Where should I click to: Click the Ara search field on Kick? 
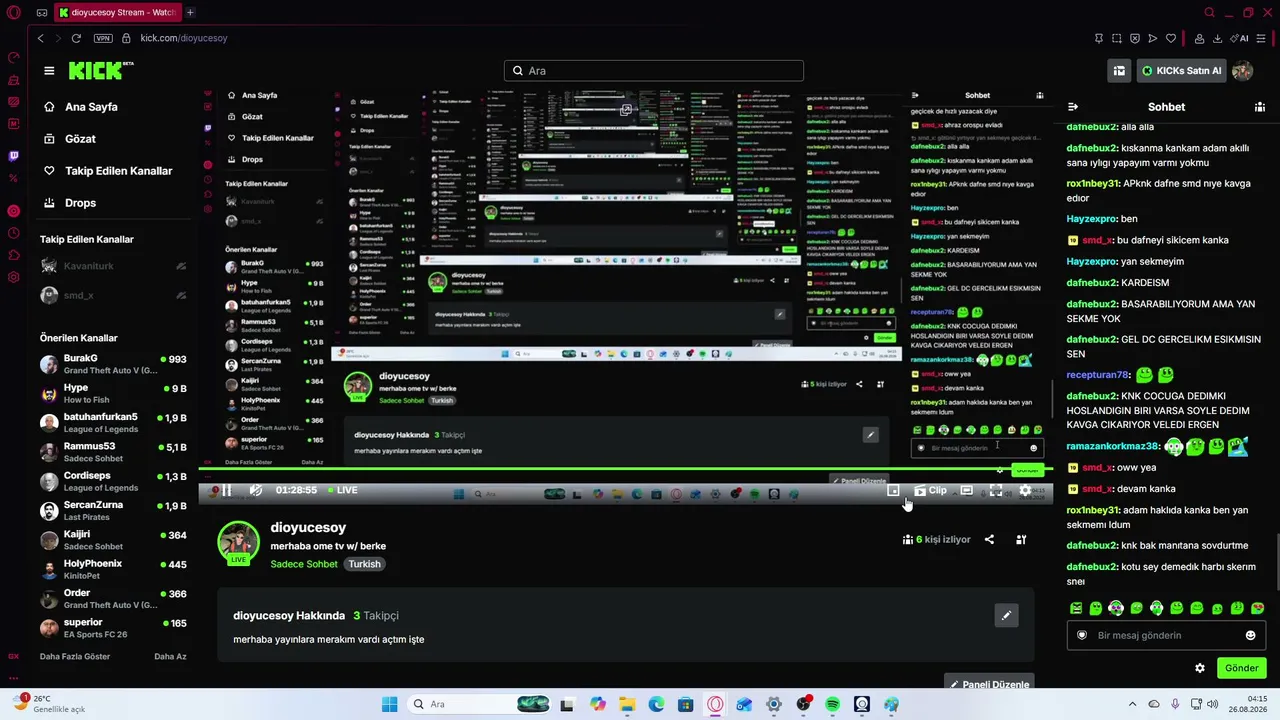(x=654, y=71)
